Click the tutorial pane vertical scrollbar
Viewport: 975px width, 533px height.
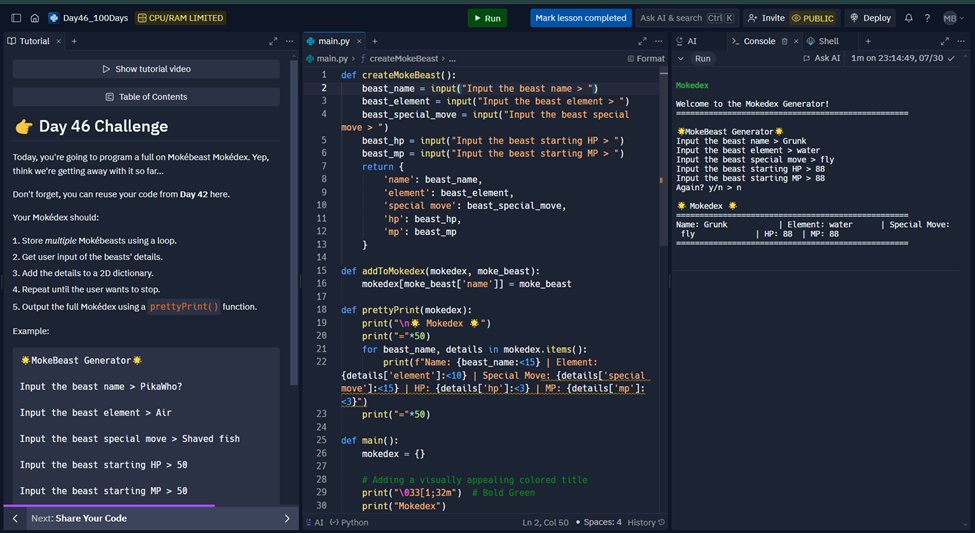click(295, 218)
